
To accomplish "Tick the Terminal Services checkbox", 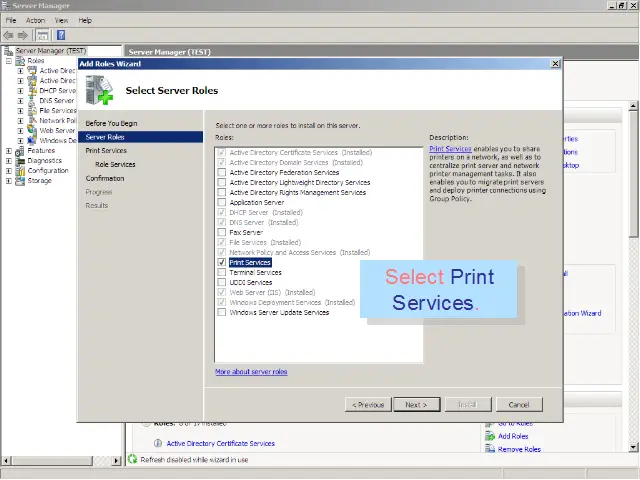I will point(222,272).
